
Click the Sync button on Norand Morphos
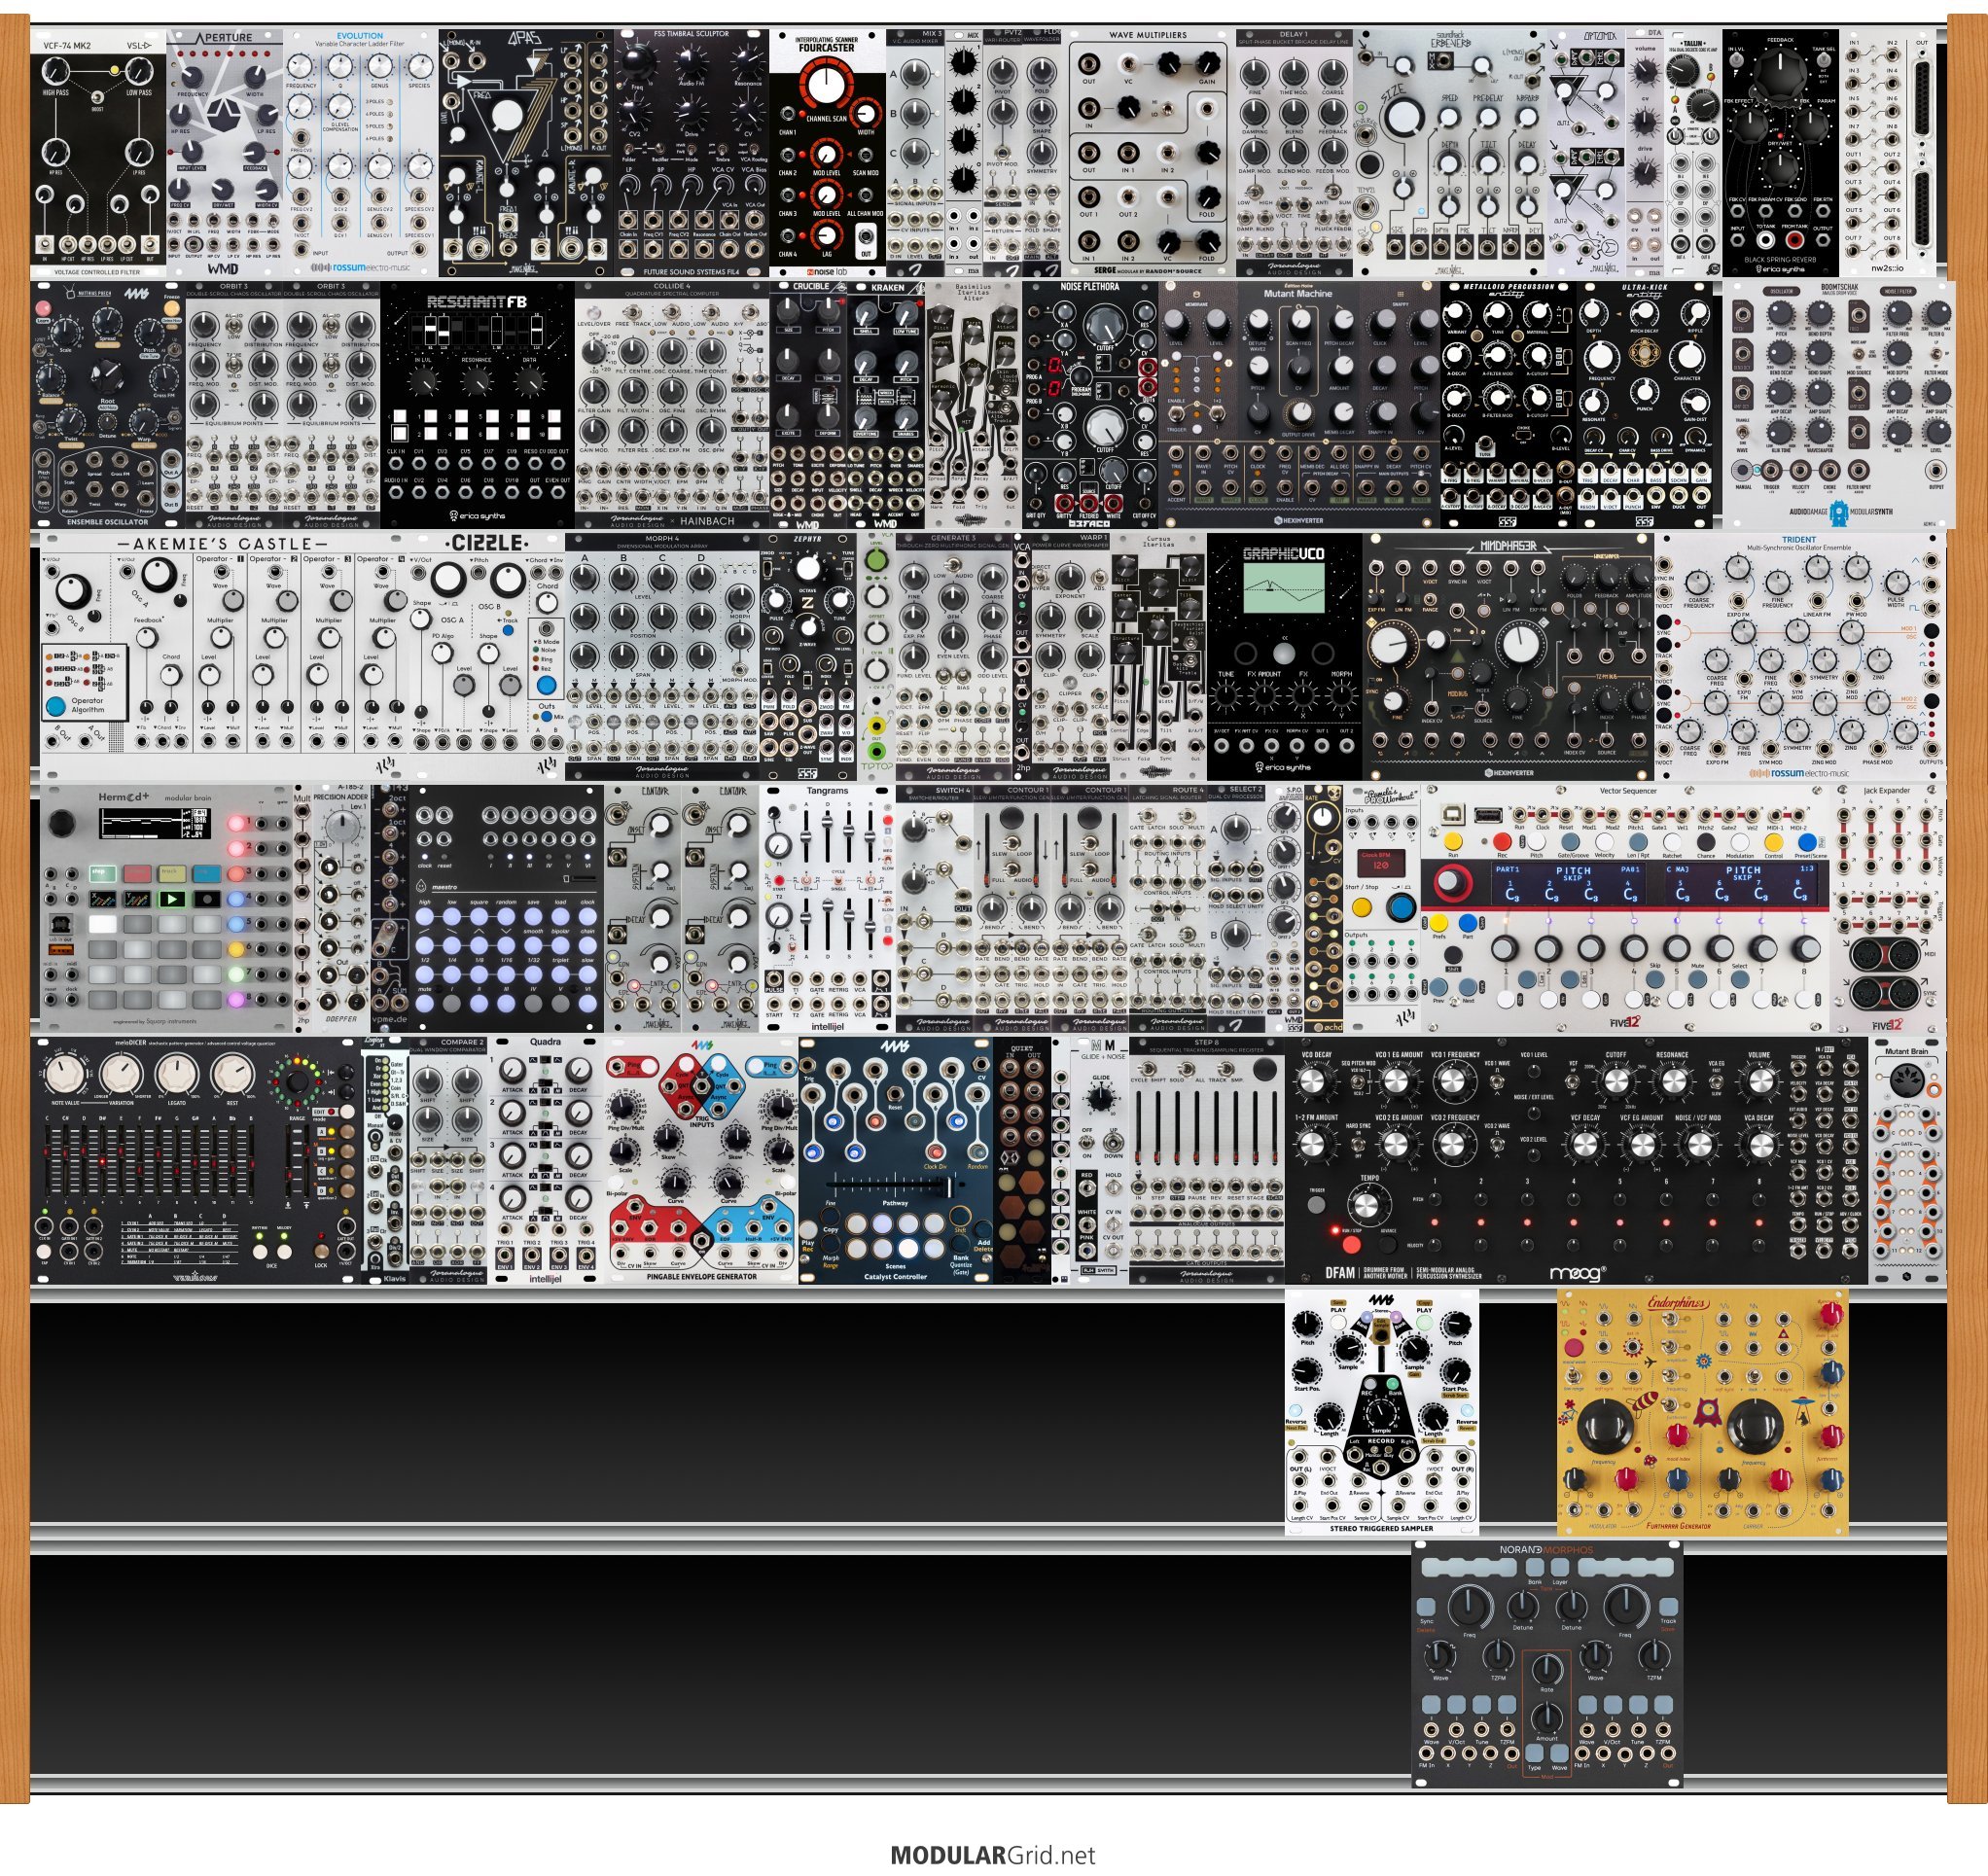[1427, 1606]
